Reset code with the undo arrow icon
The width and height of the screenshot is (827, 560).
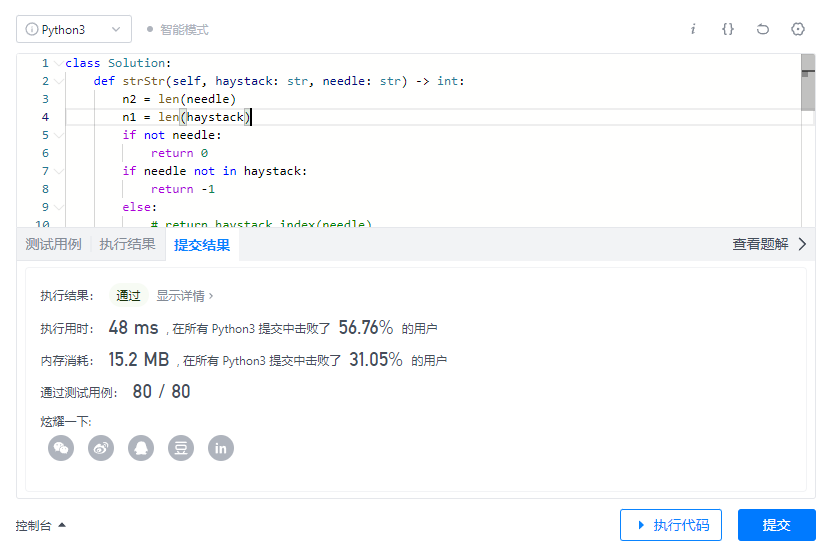pyautogui.click(x=763, y=29)
